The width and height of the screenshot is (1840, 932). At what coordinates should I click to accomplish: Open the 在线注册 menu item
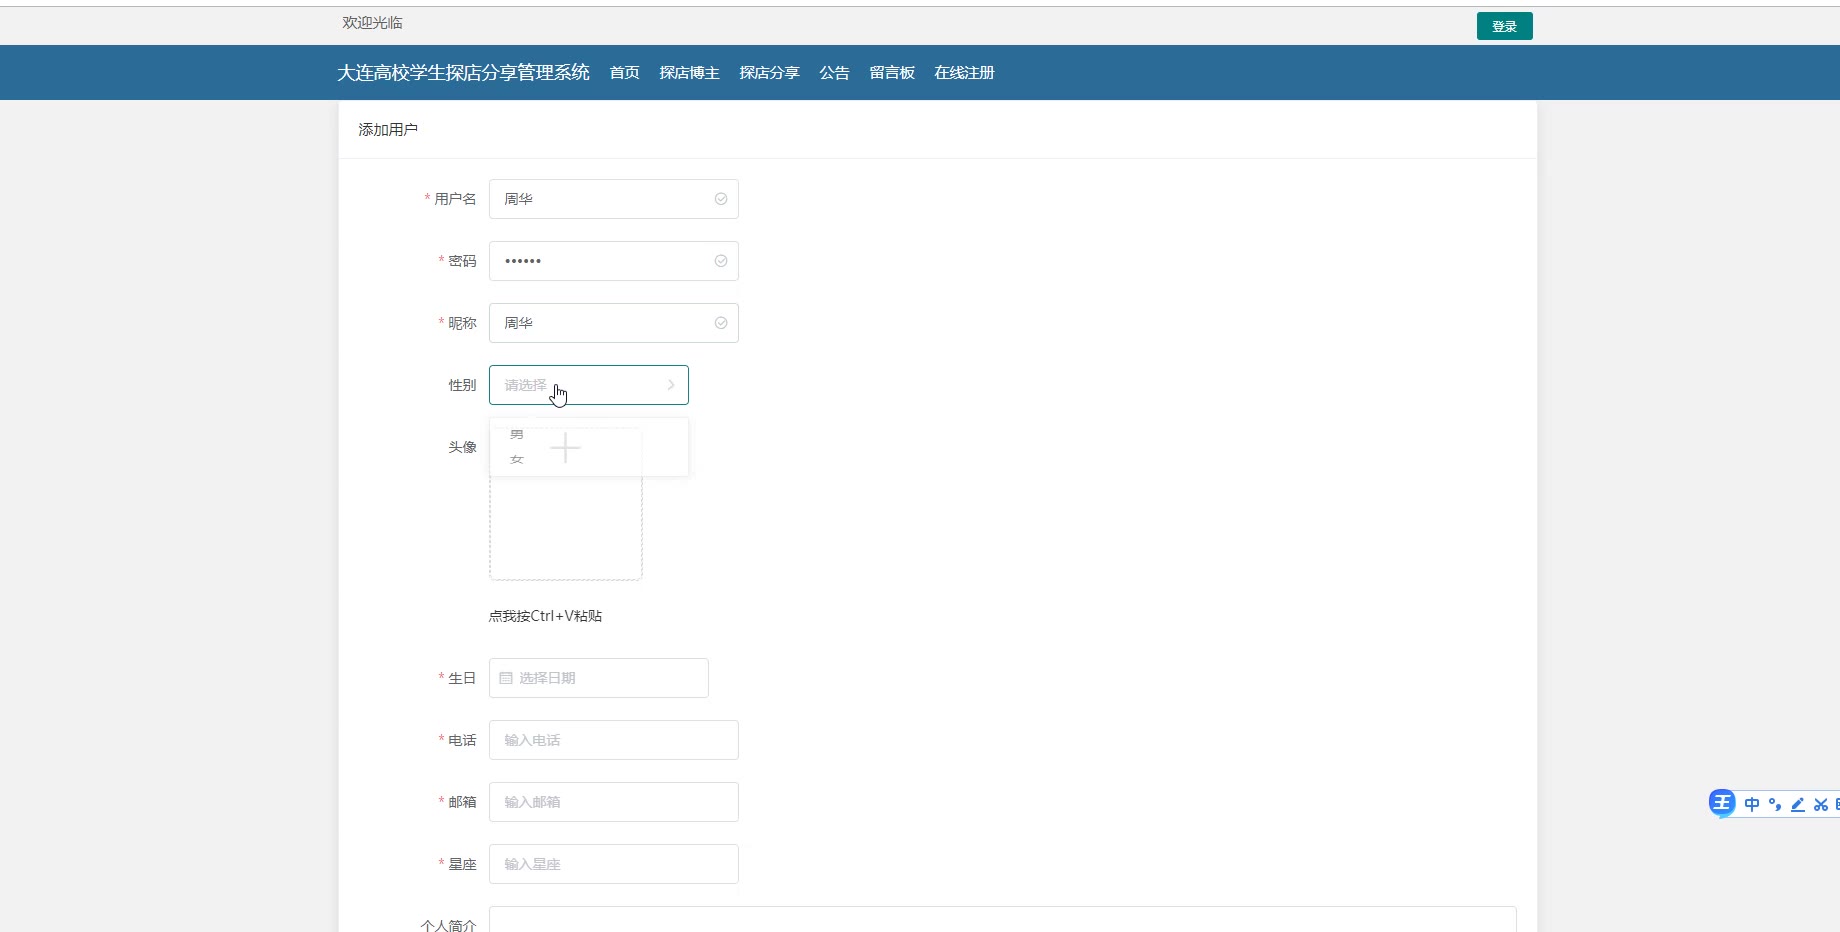(964, 73)
